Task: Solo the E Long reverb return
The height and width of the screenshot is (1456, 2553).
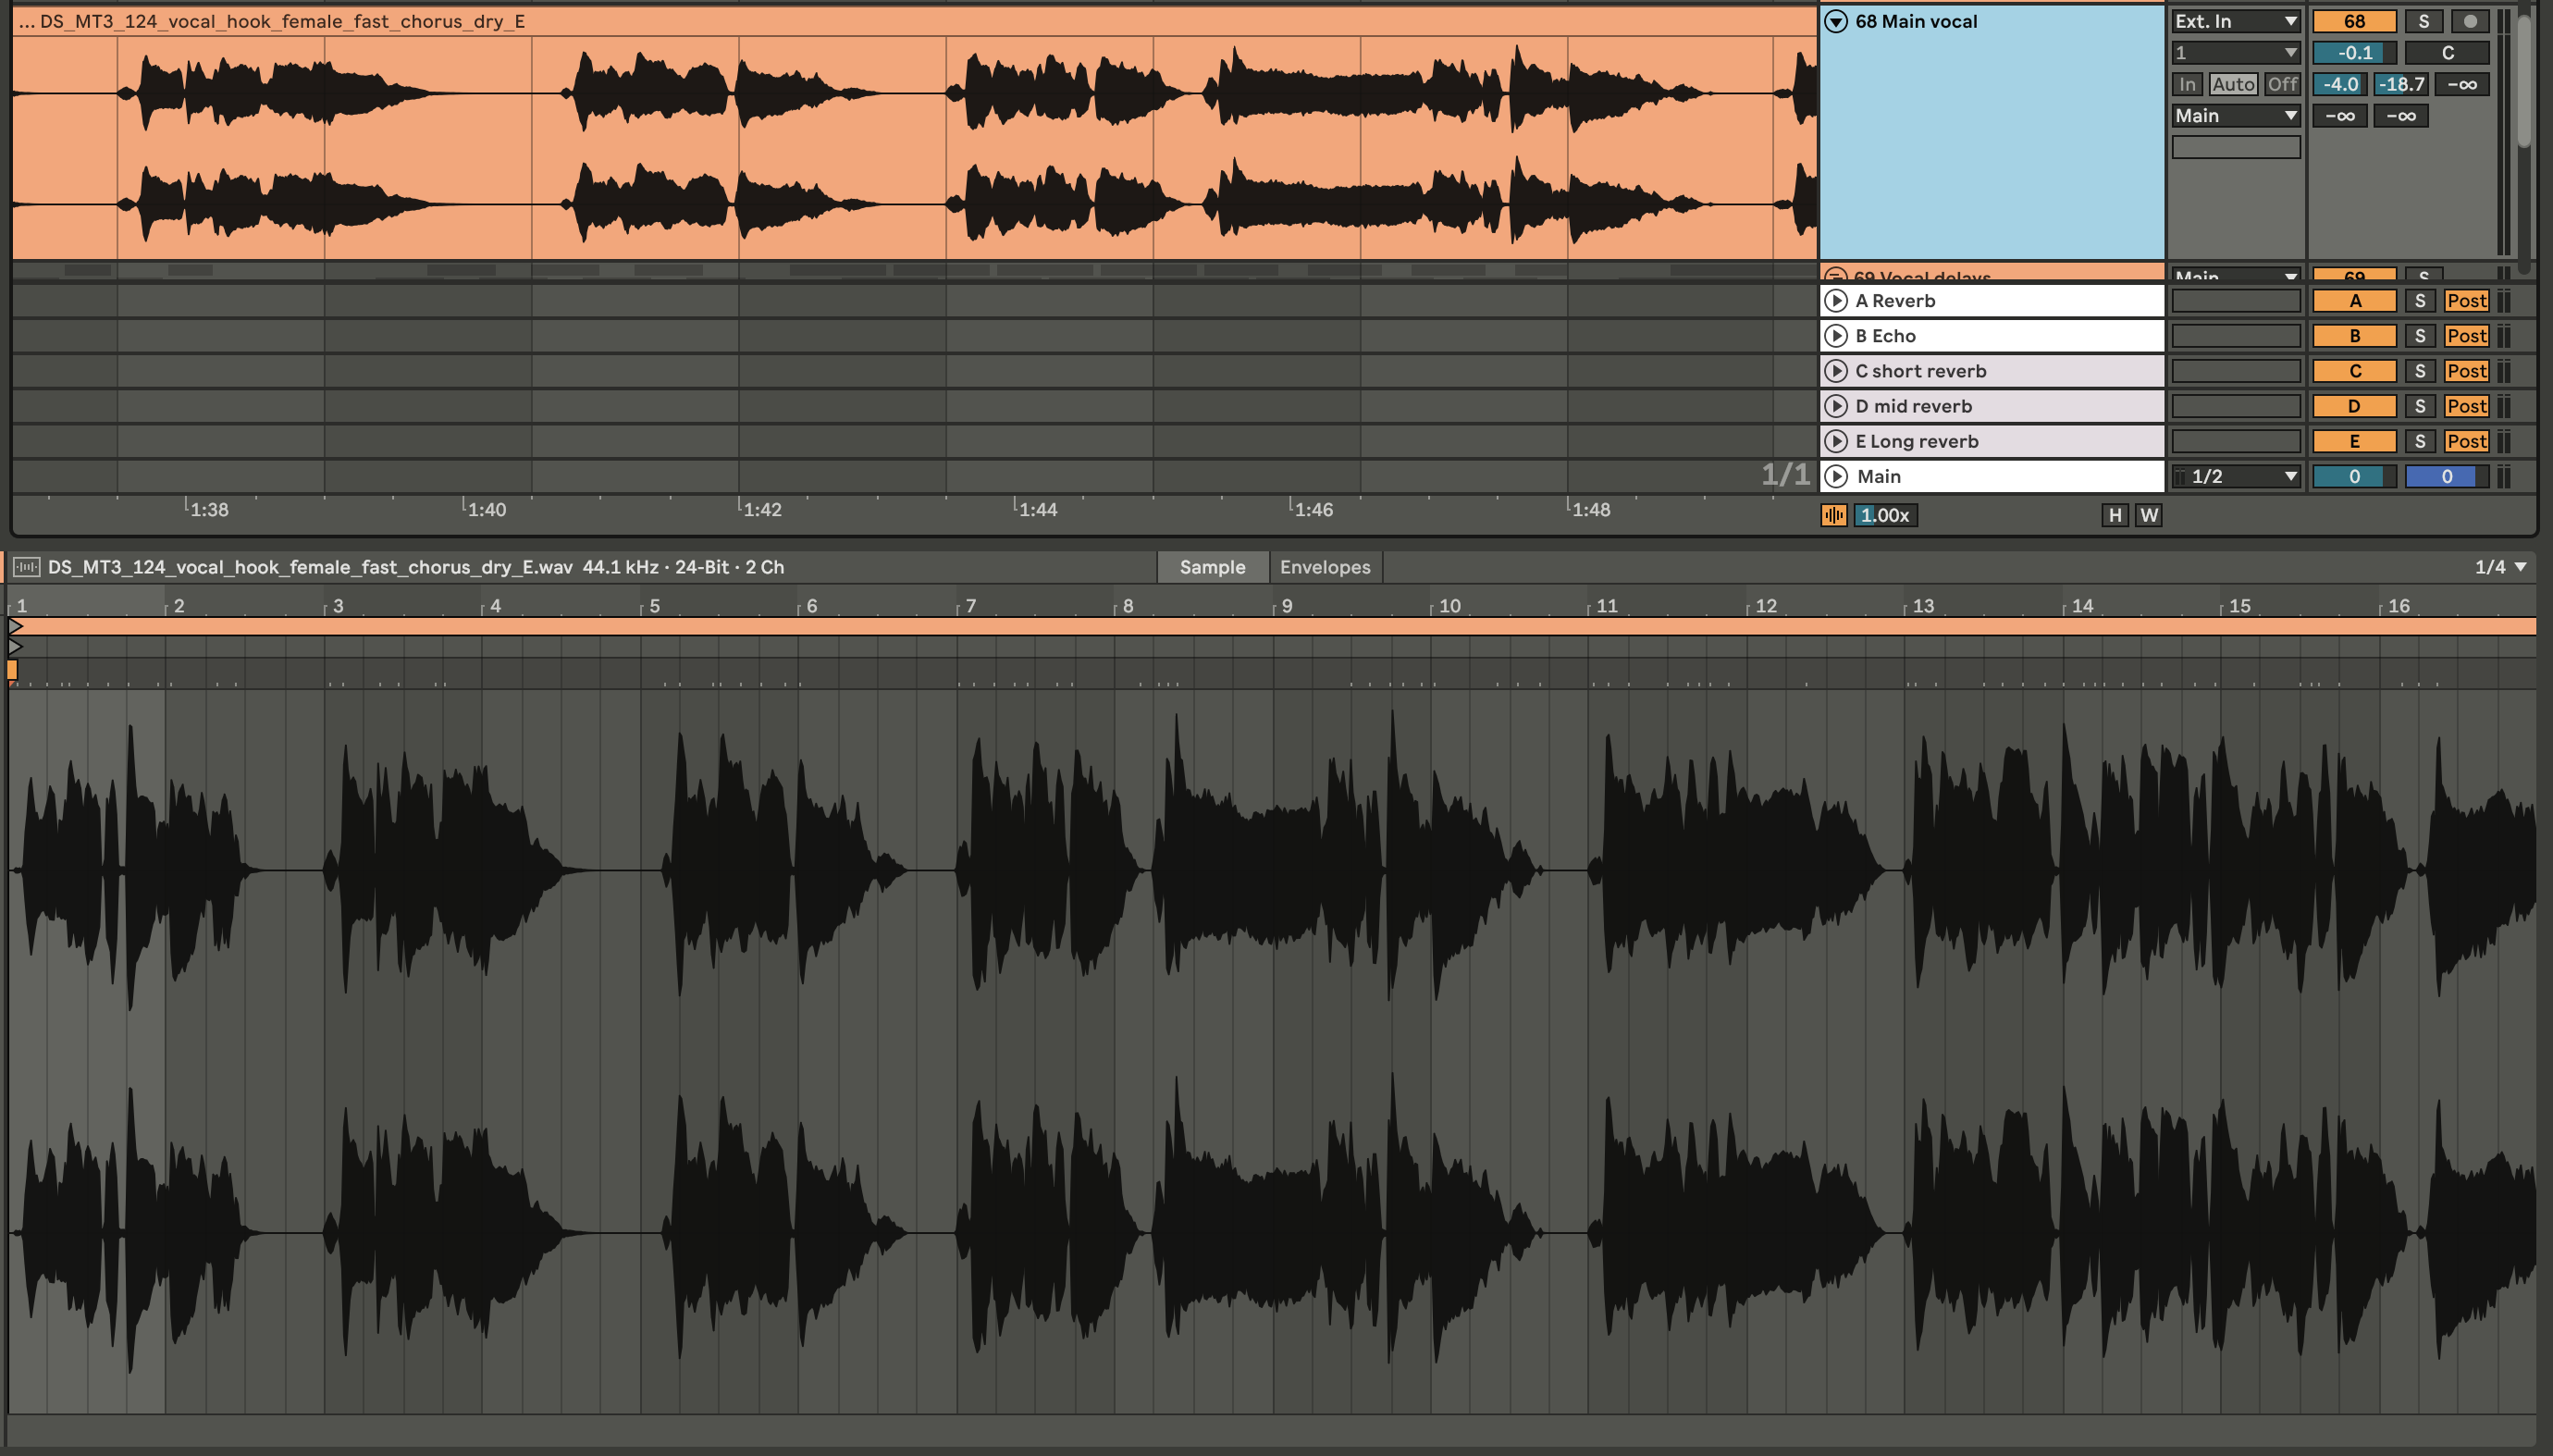Action: click(x=2420, y=441)
